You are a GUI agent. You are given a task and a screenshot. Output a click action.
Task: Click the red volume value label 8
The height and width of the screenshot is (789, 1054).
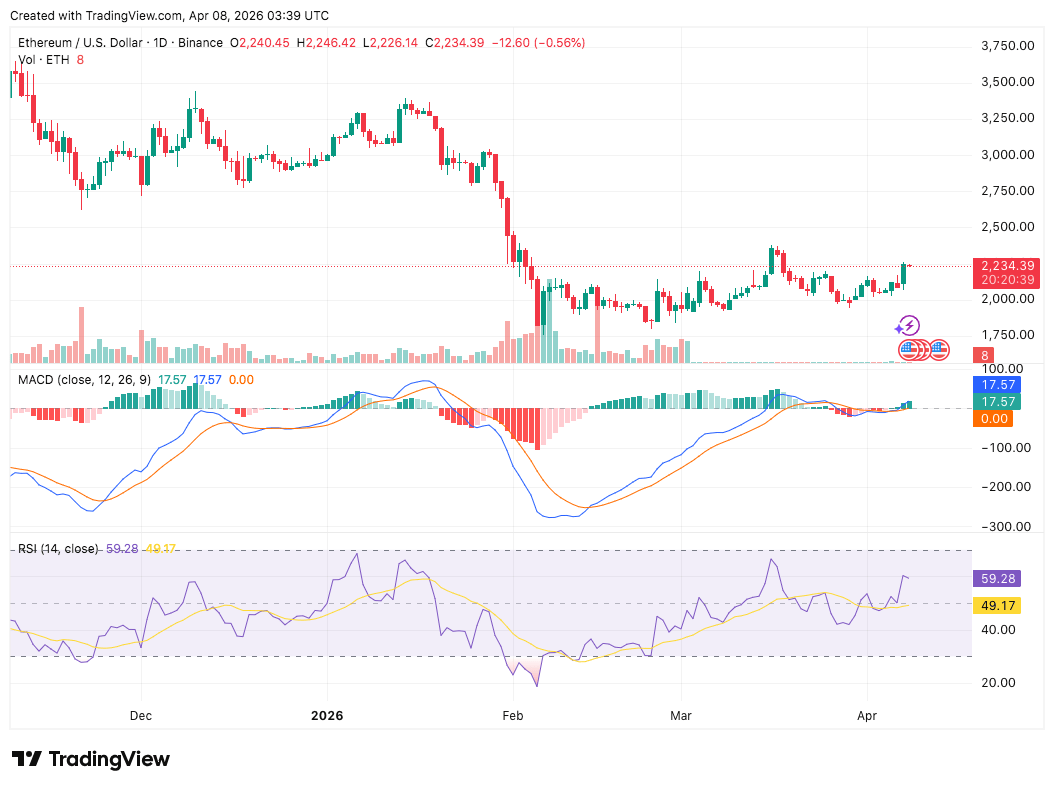tap(985, 355)
